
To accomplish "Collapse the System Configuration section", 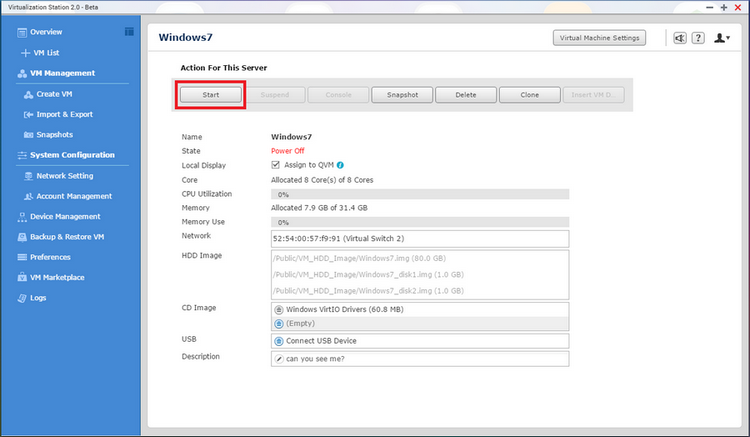I will 72,155.
